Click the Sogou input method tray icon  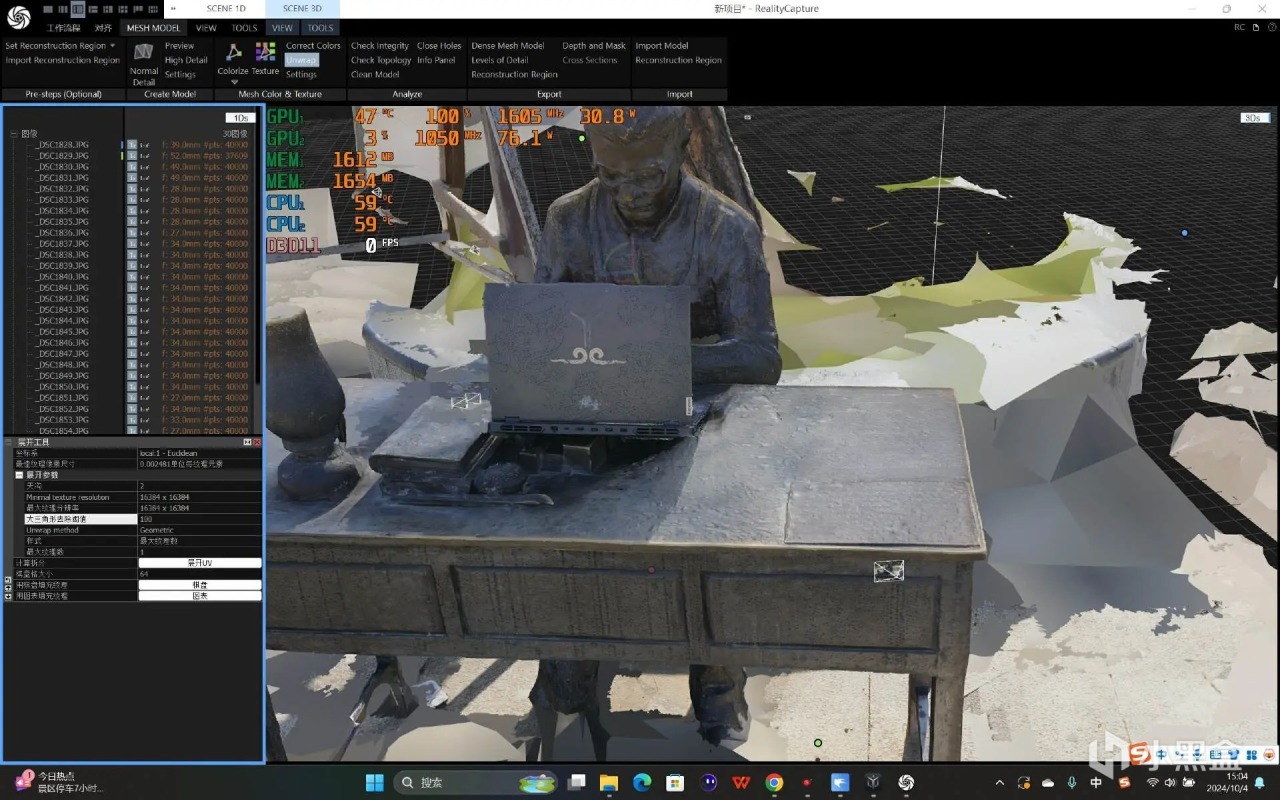[x=1124, y=782]
